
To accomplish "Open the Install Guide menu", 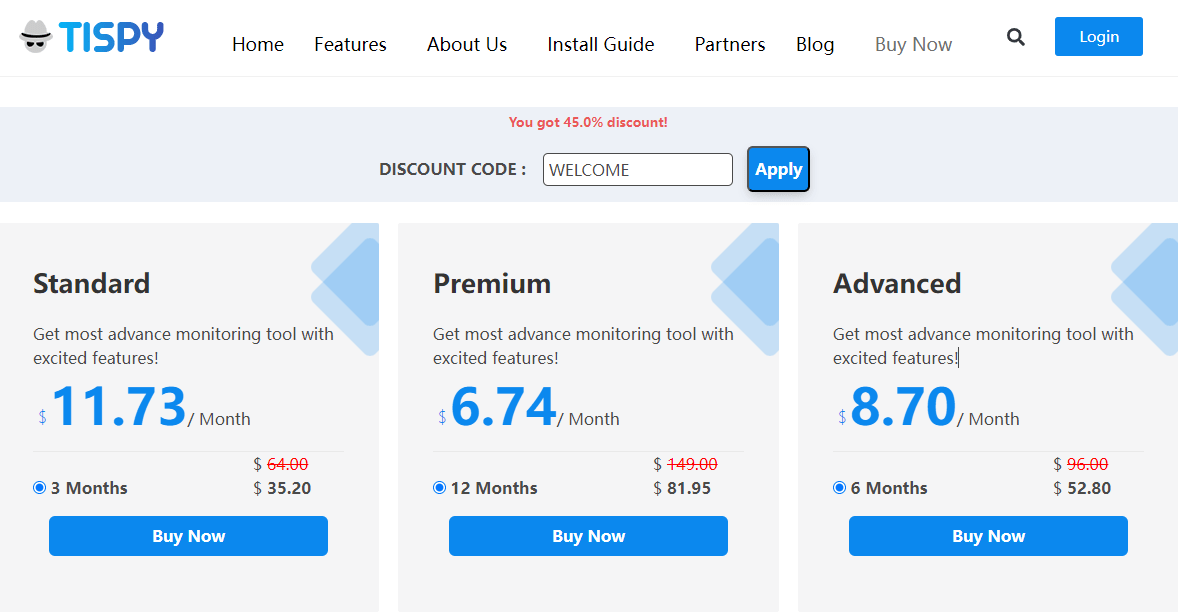I will pos(600,45).
